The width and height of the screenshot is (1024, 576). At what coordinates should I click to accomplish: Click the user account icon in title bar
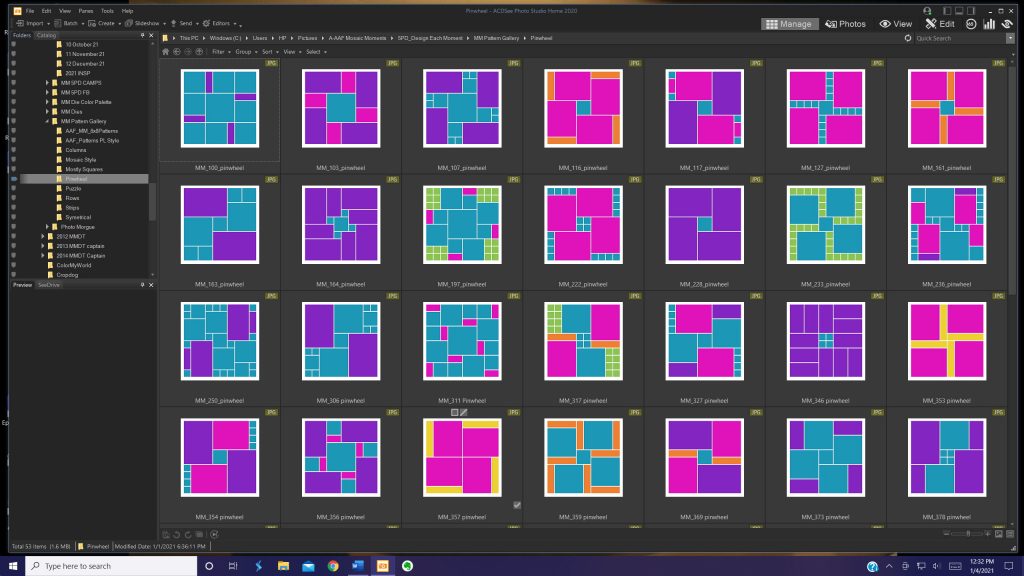click(927, 11)
